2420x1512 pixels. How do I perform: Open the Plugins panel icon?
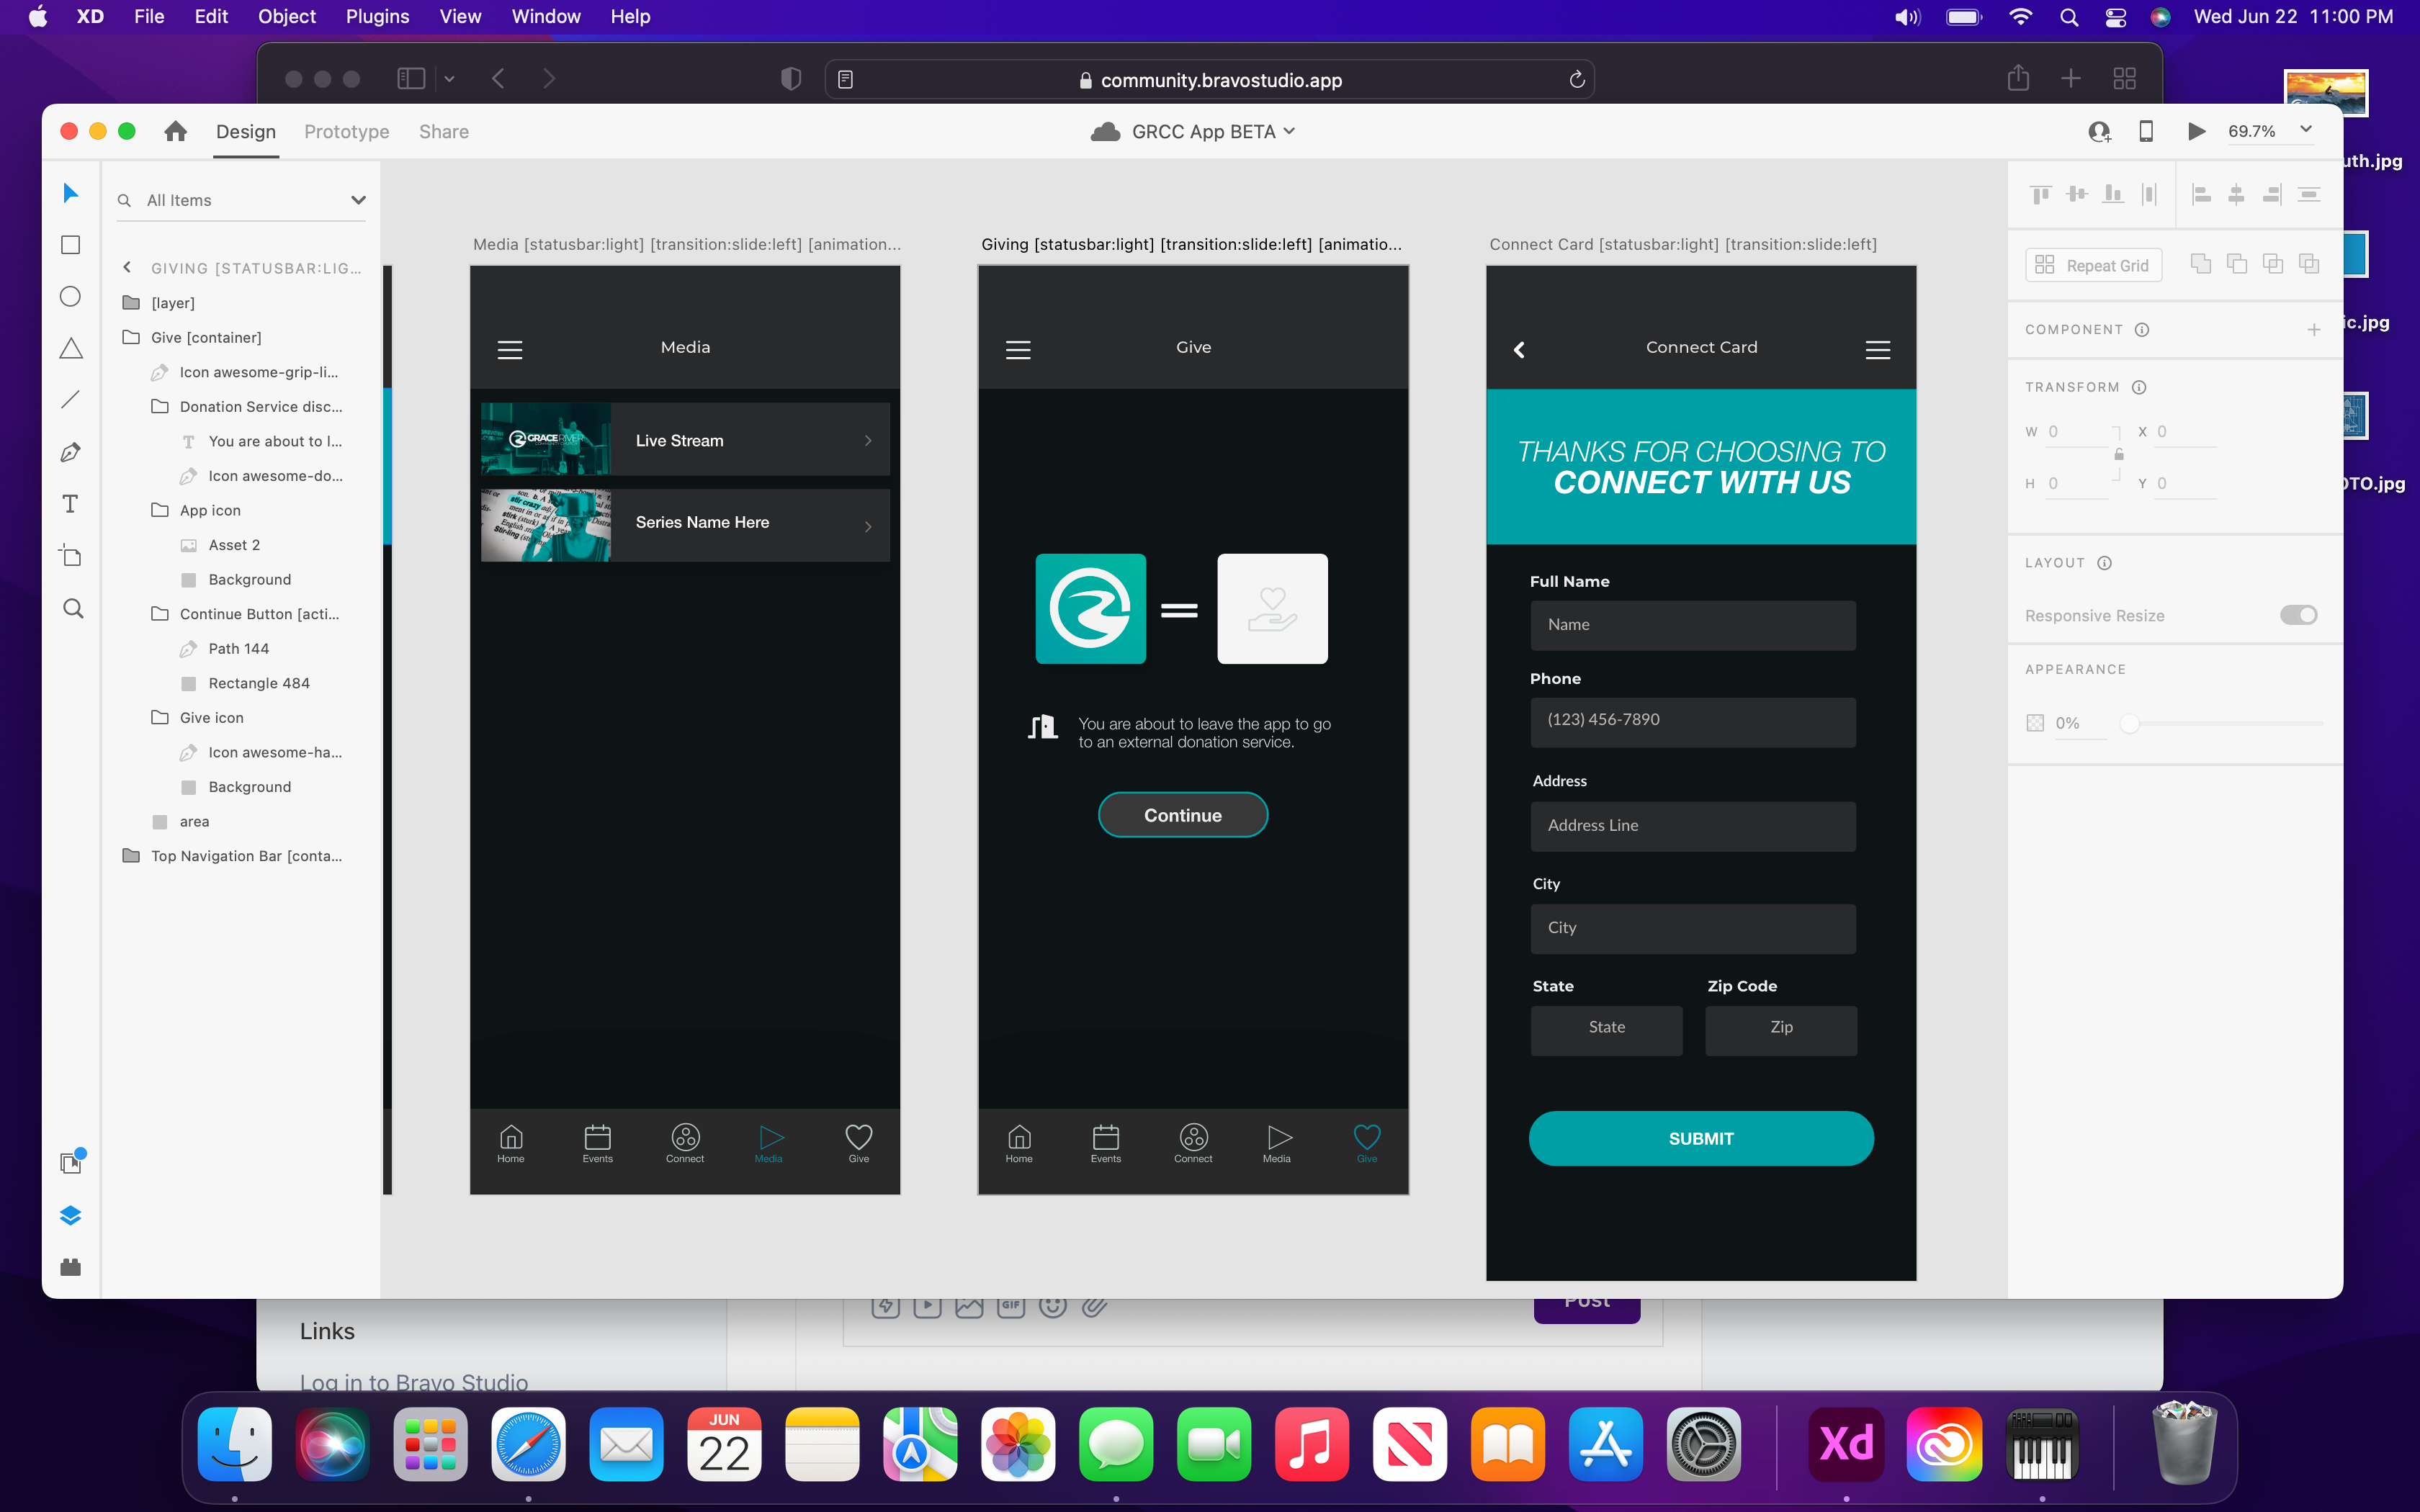tap(70, 1267)
